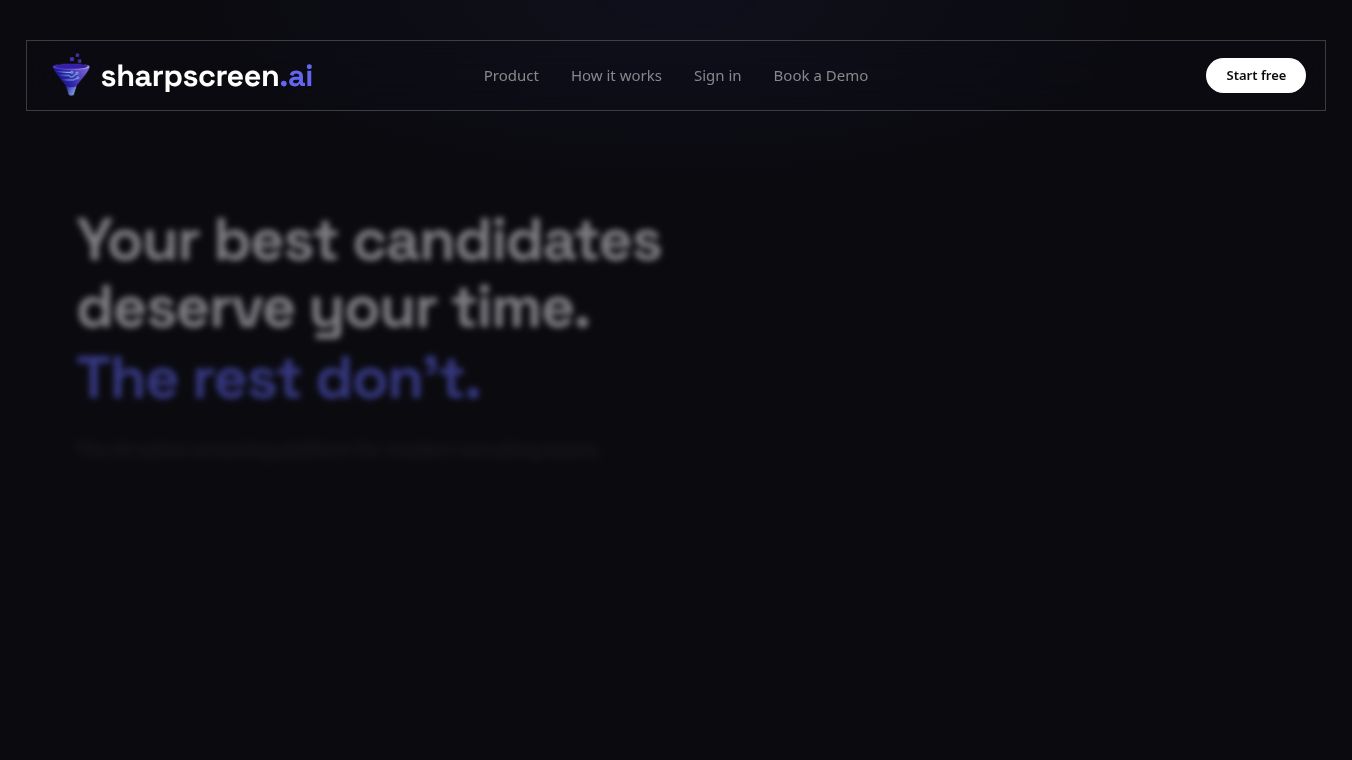This screenshot has height=760, width=1352.
Task: Click the capitalized word Your starting the headline
Action: click(x=138, y=241)
